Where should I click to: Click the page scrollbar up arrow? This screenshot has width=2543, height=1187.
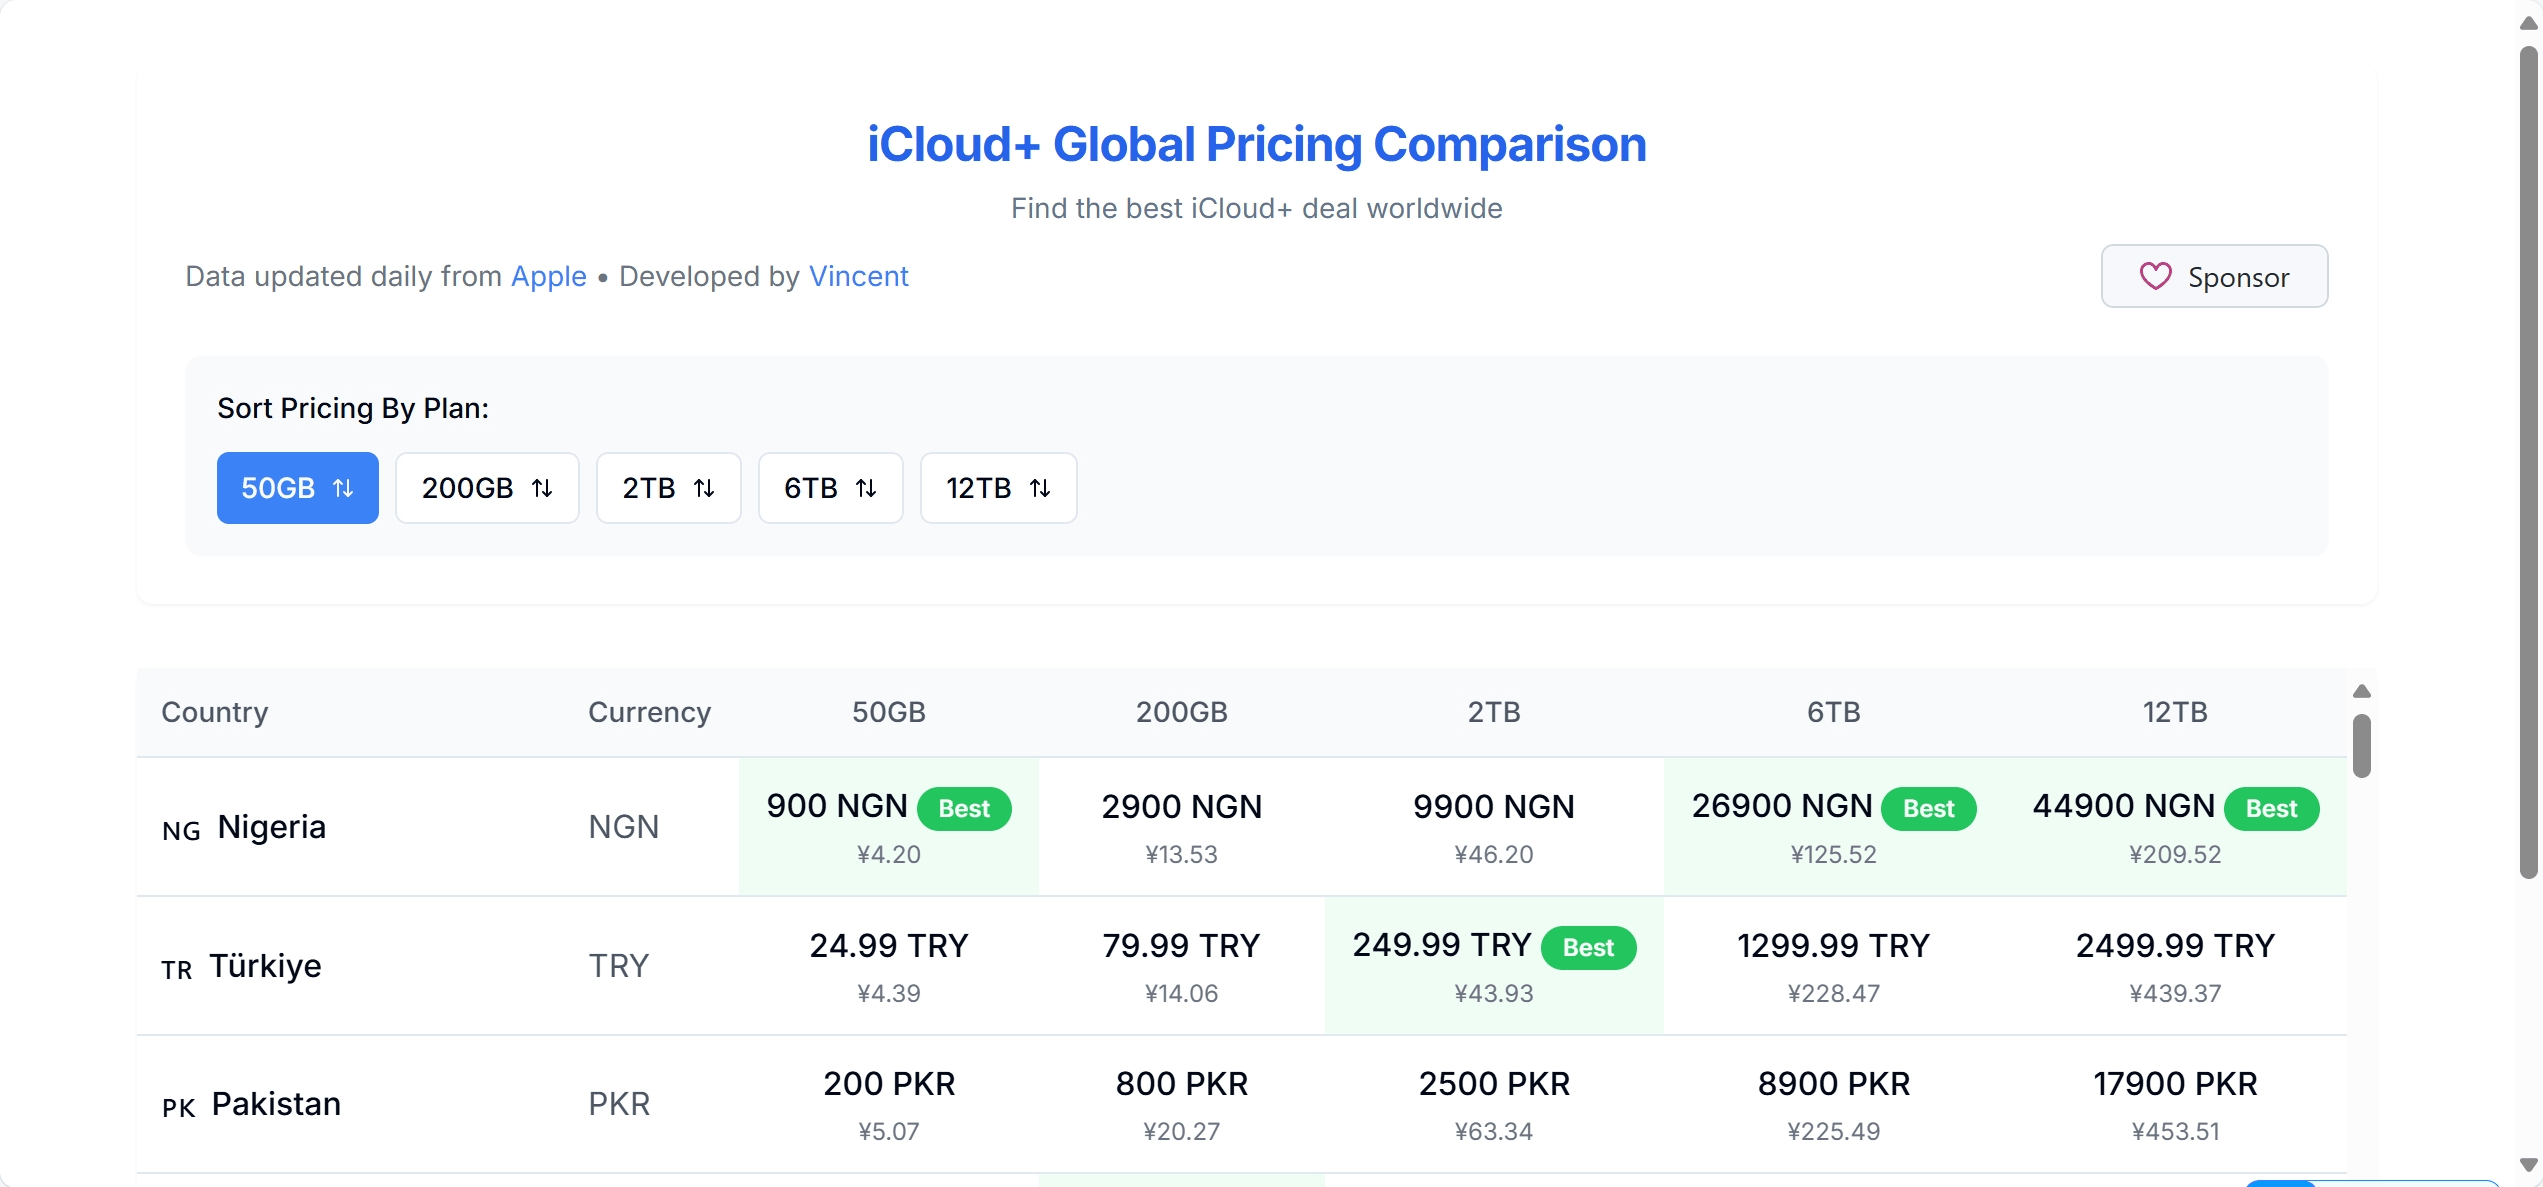point(2528,22)
